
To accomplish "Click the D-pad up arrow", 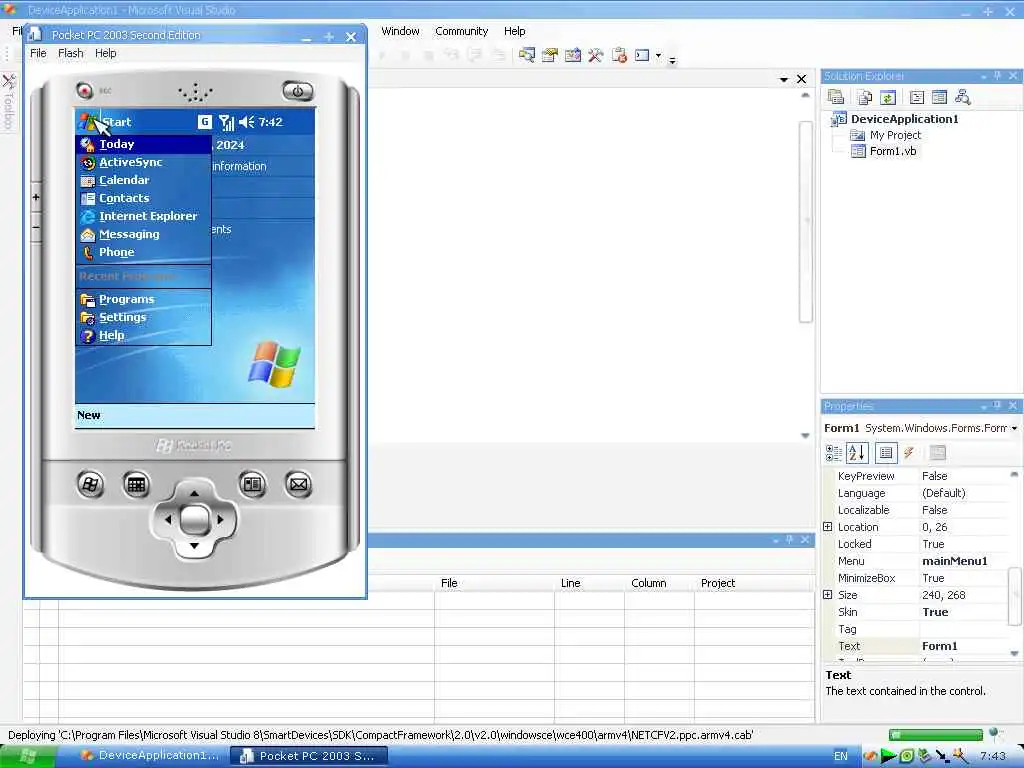I will (194, 493).
